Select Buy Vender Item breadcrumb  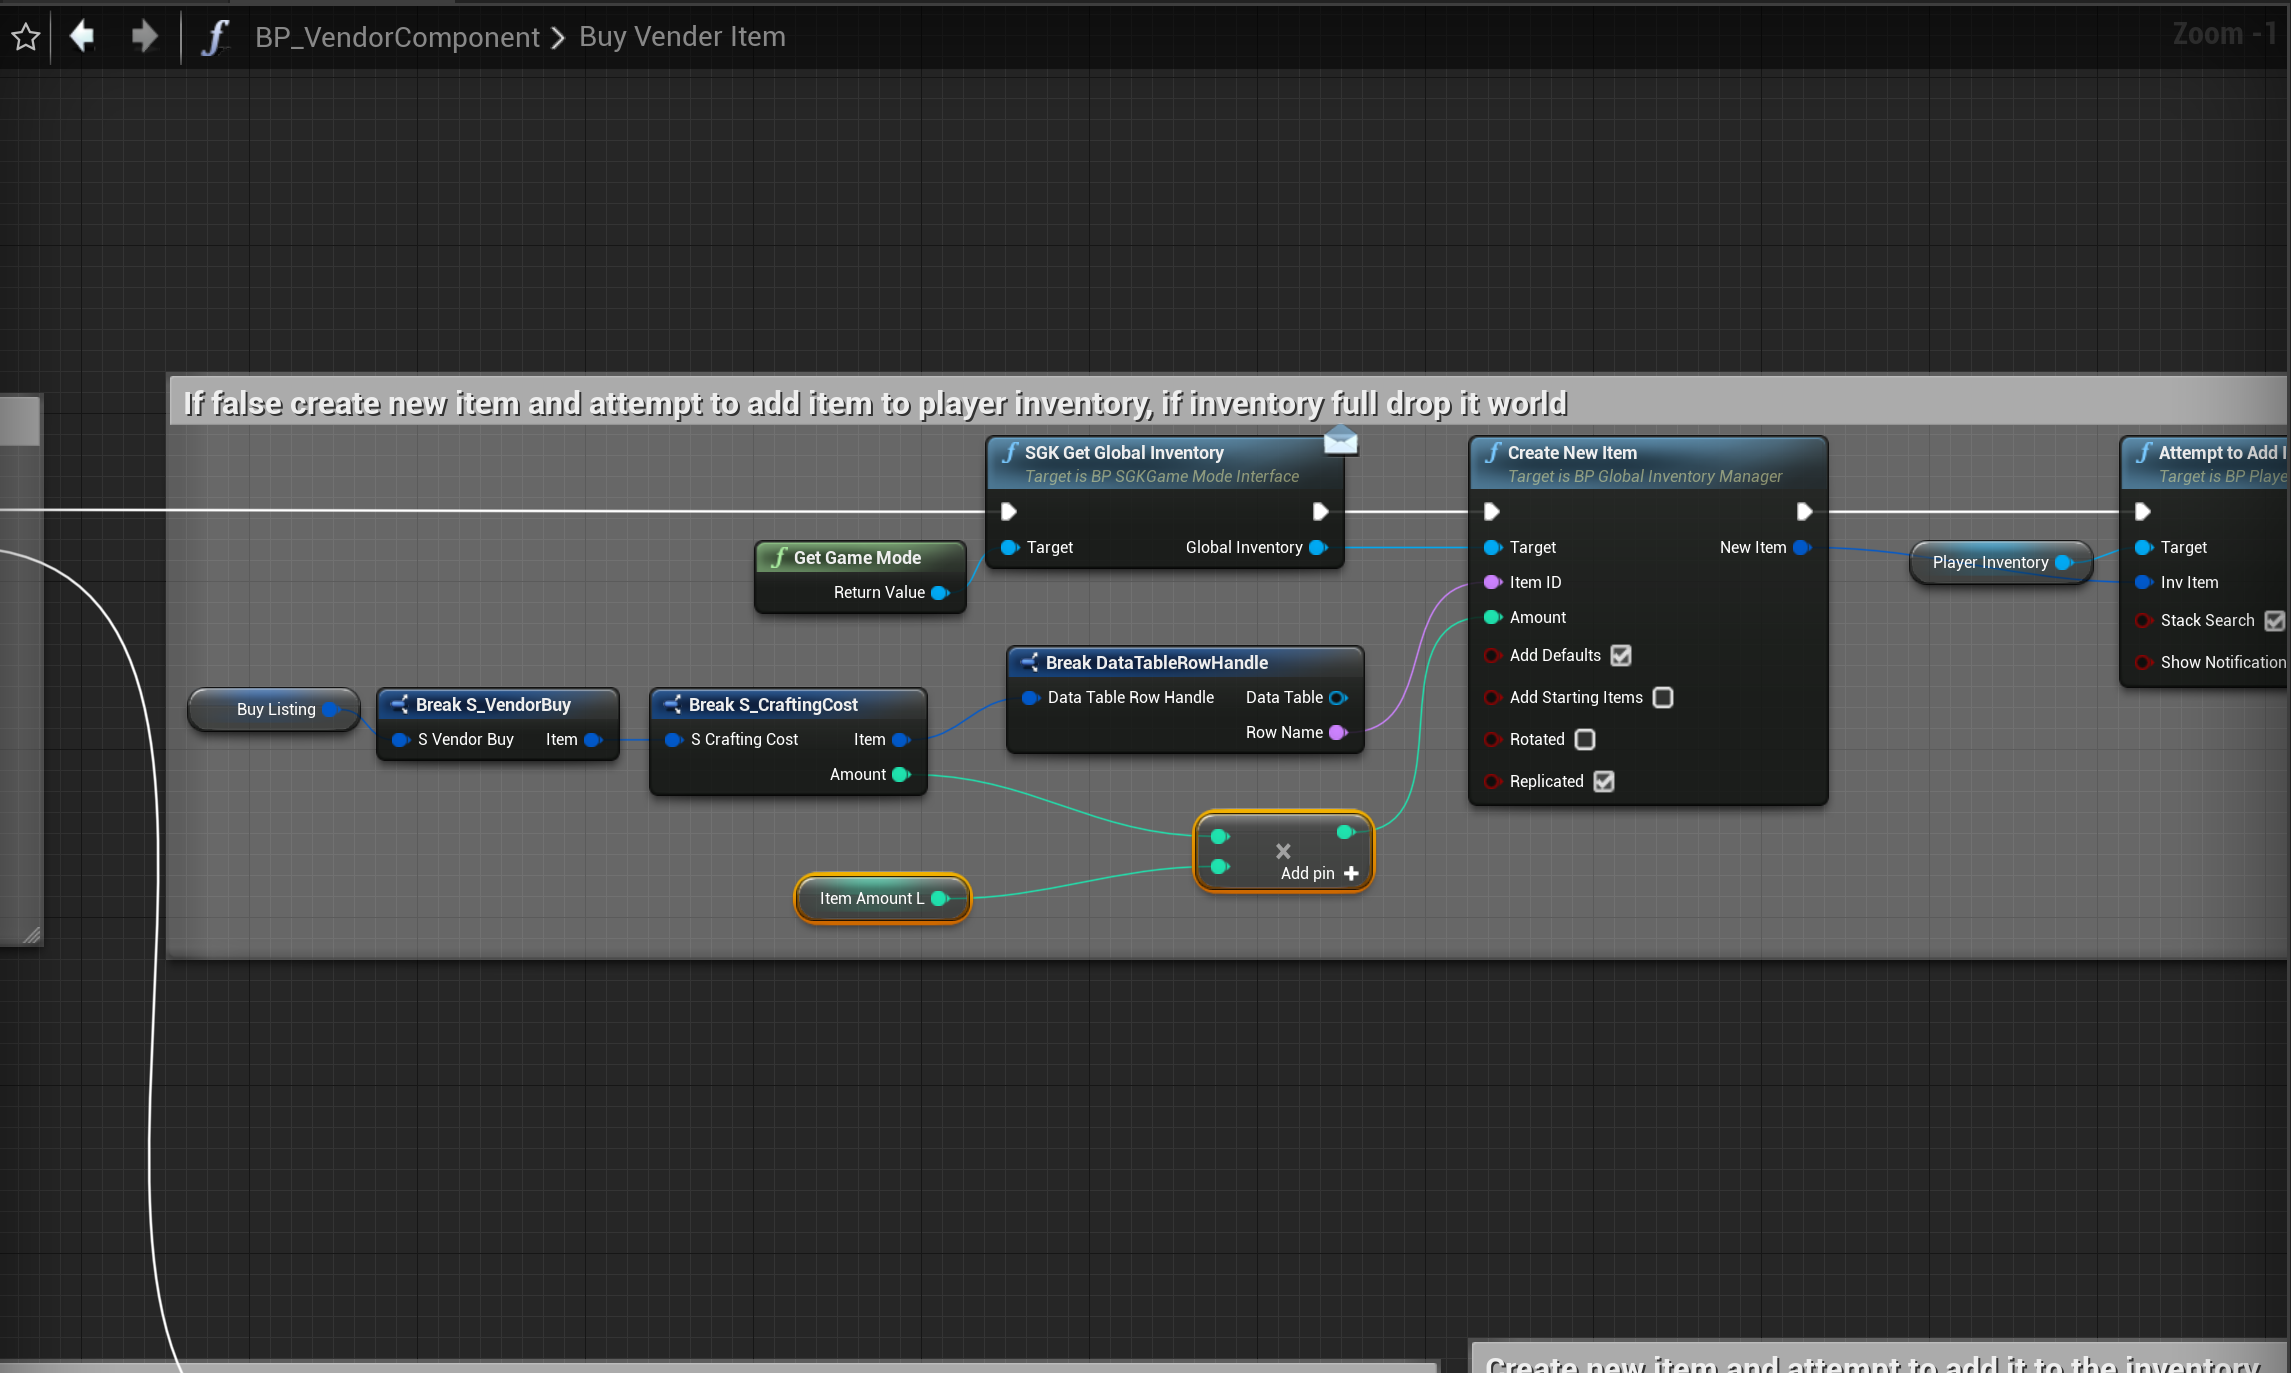point(682,38)
